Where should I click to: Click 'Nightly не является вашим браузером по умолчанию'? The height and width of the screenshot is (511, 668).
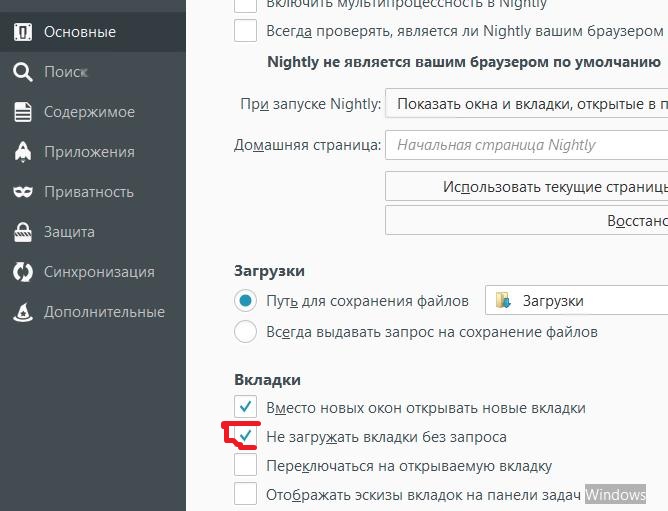click(464, 62)
